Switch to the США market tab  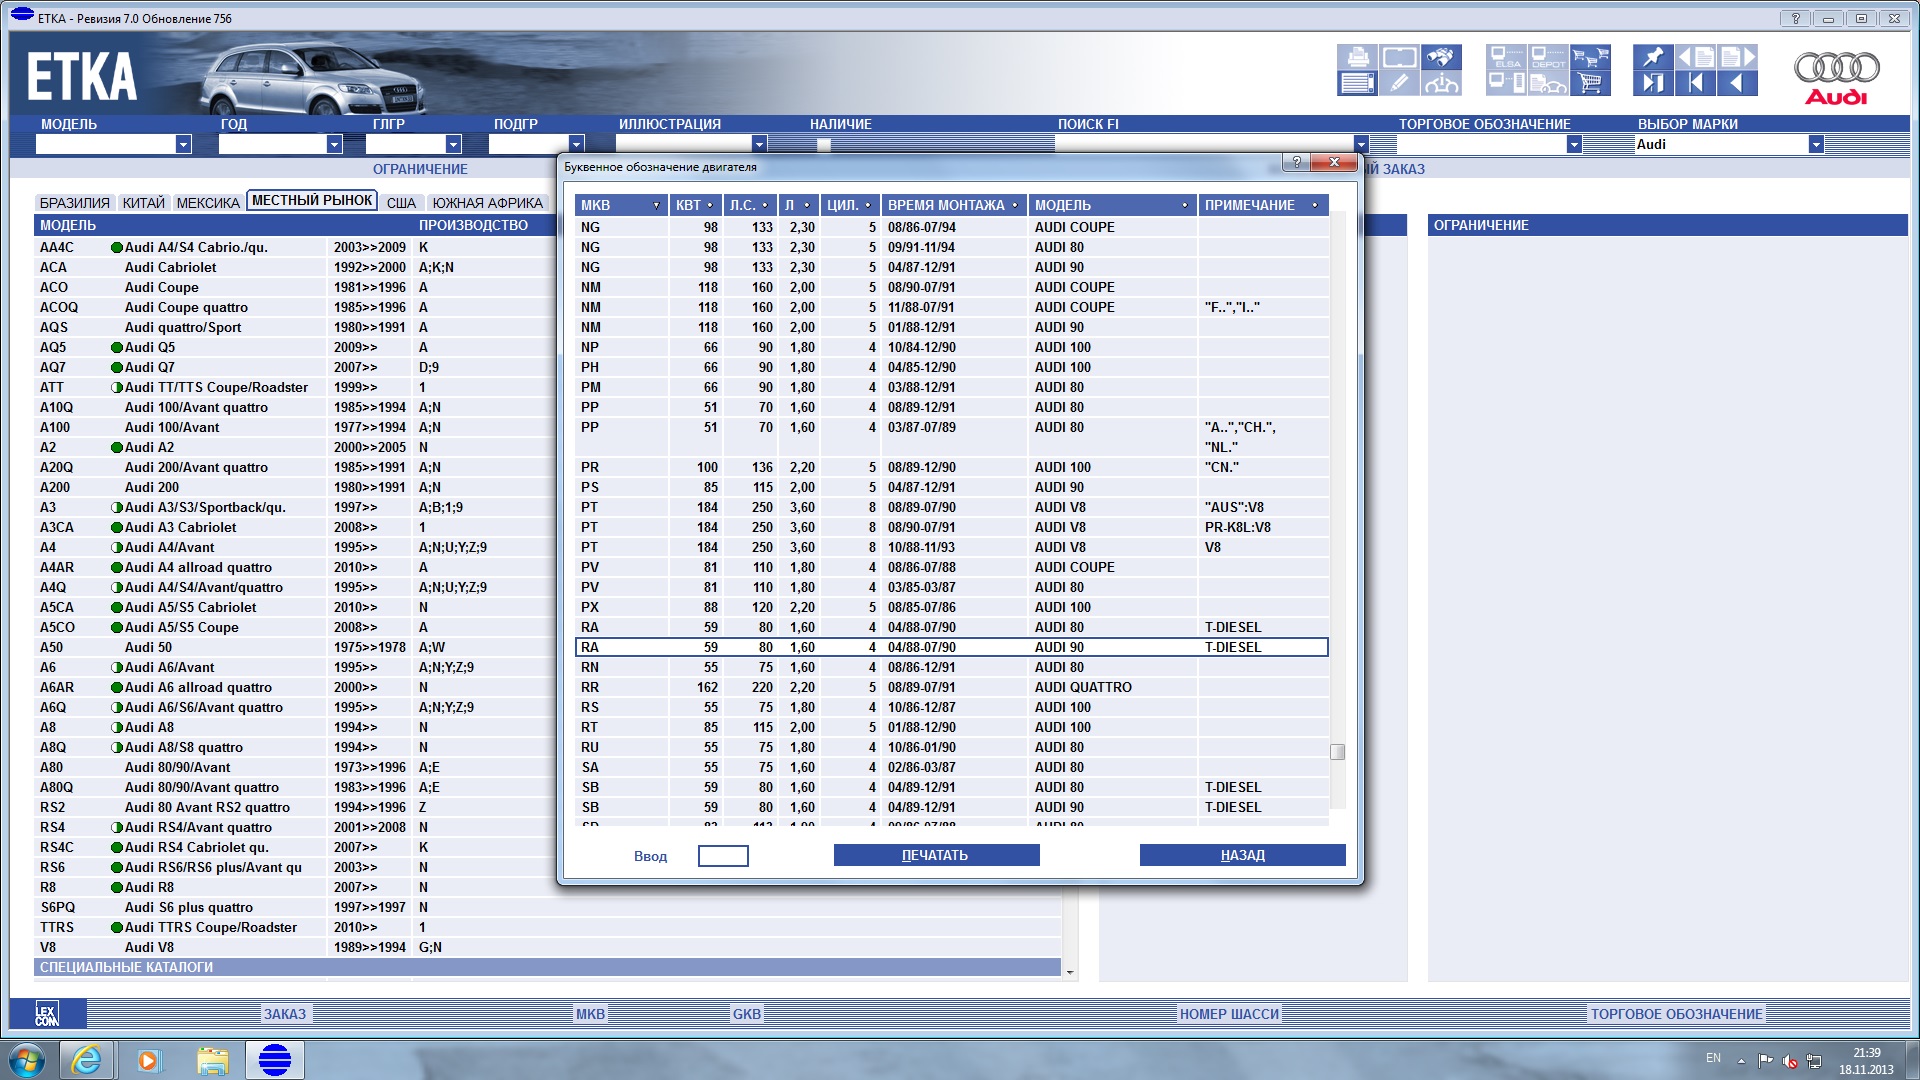pos(401,203)
